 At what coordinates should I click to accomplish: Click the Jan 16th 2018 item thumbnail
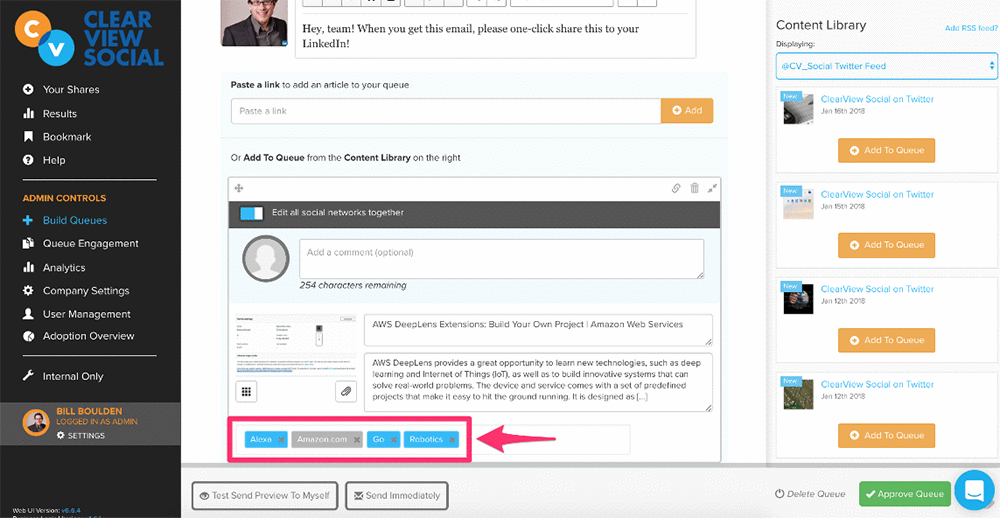point(798,108)
